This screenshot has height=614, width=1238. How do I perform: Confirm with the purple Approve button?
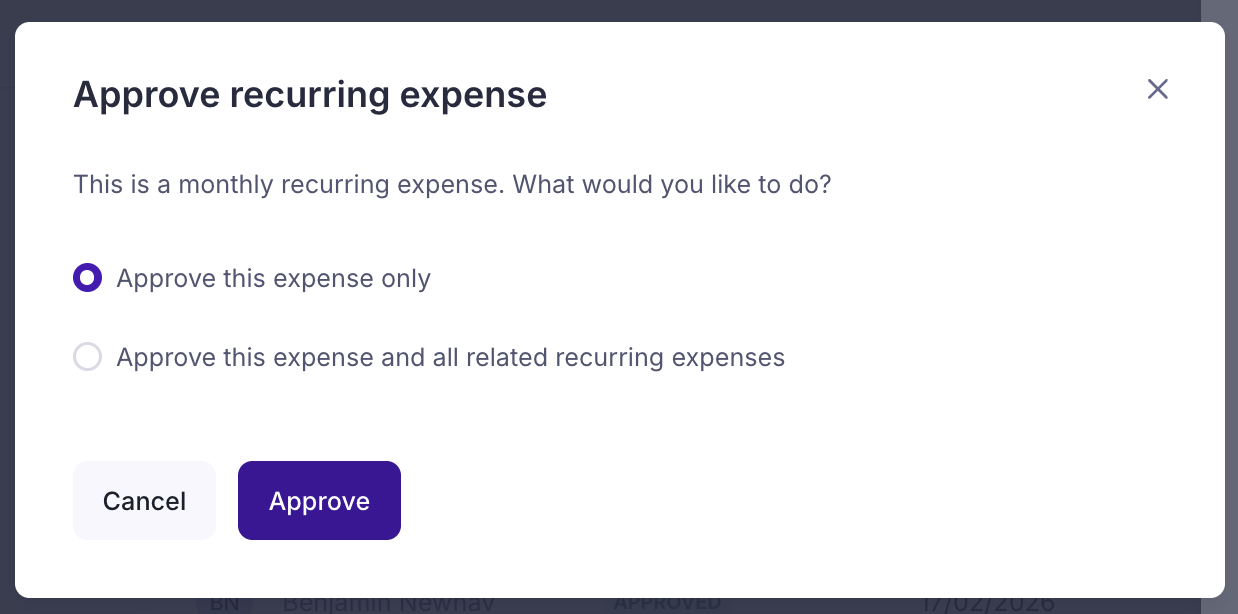319,501
